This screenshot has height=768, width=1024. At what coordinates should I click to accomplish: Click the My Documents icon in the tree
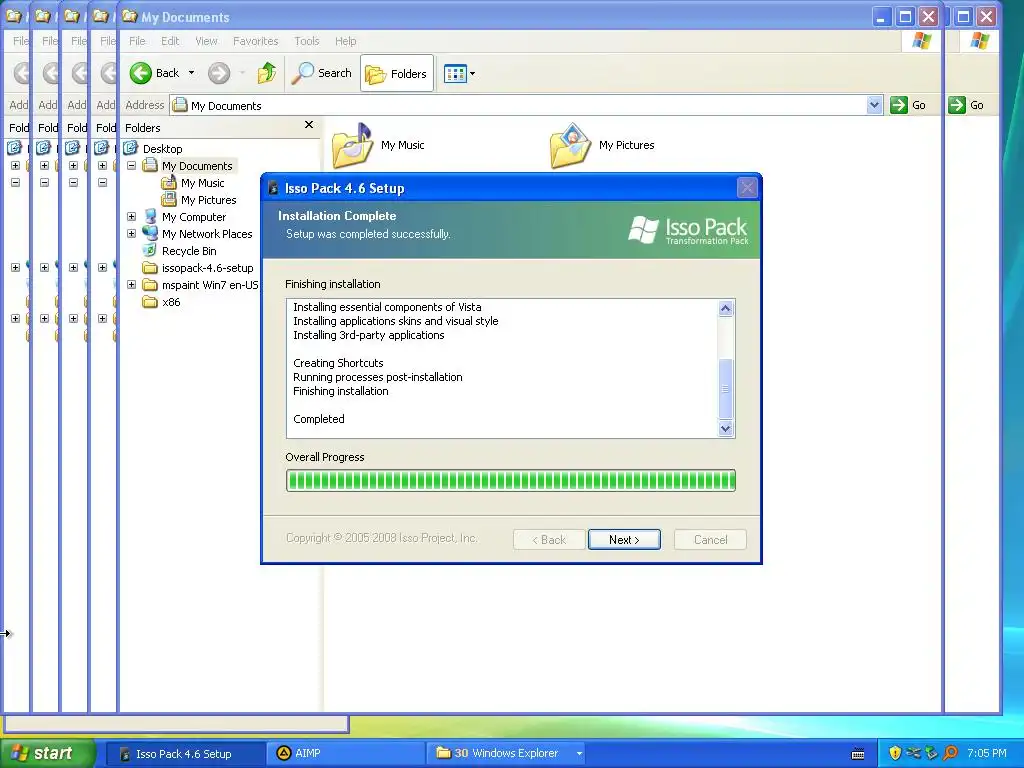(150, 165)
